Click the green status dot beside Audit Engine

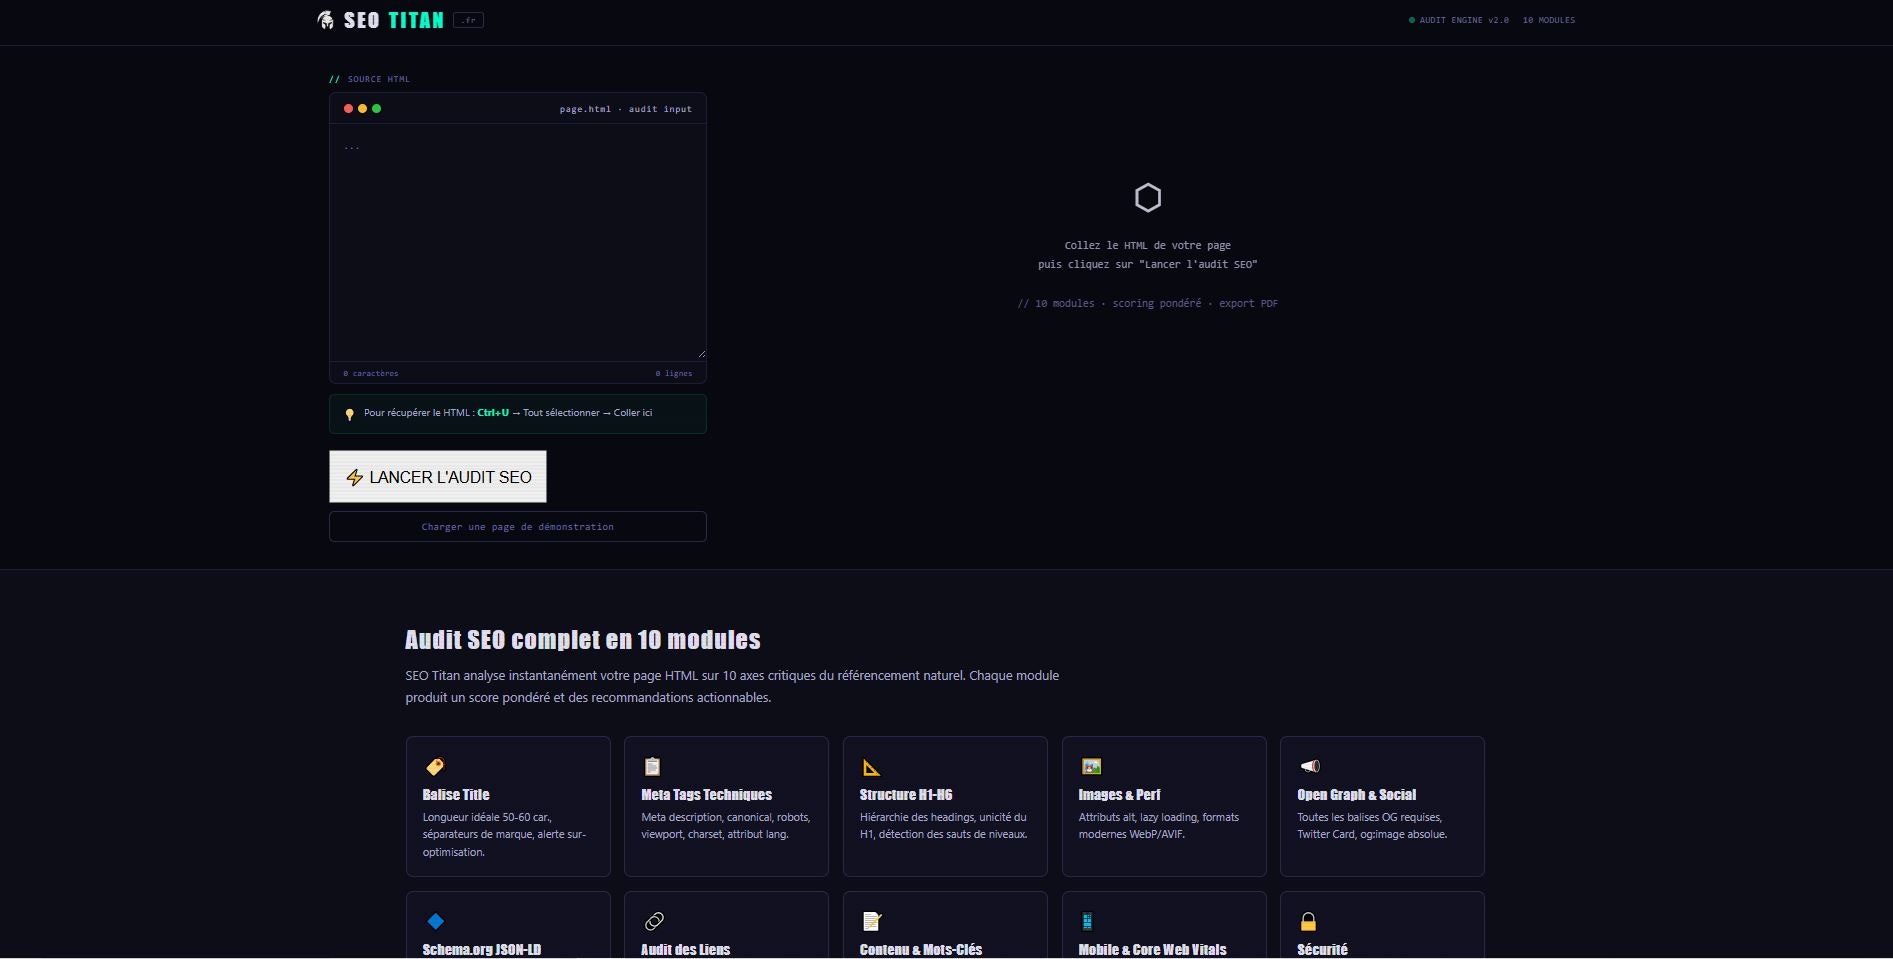1412,20
